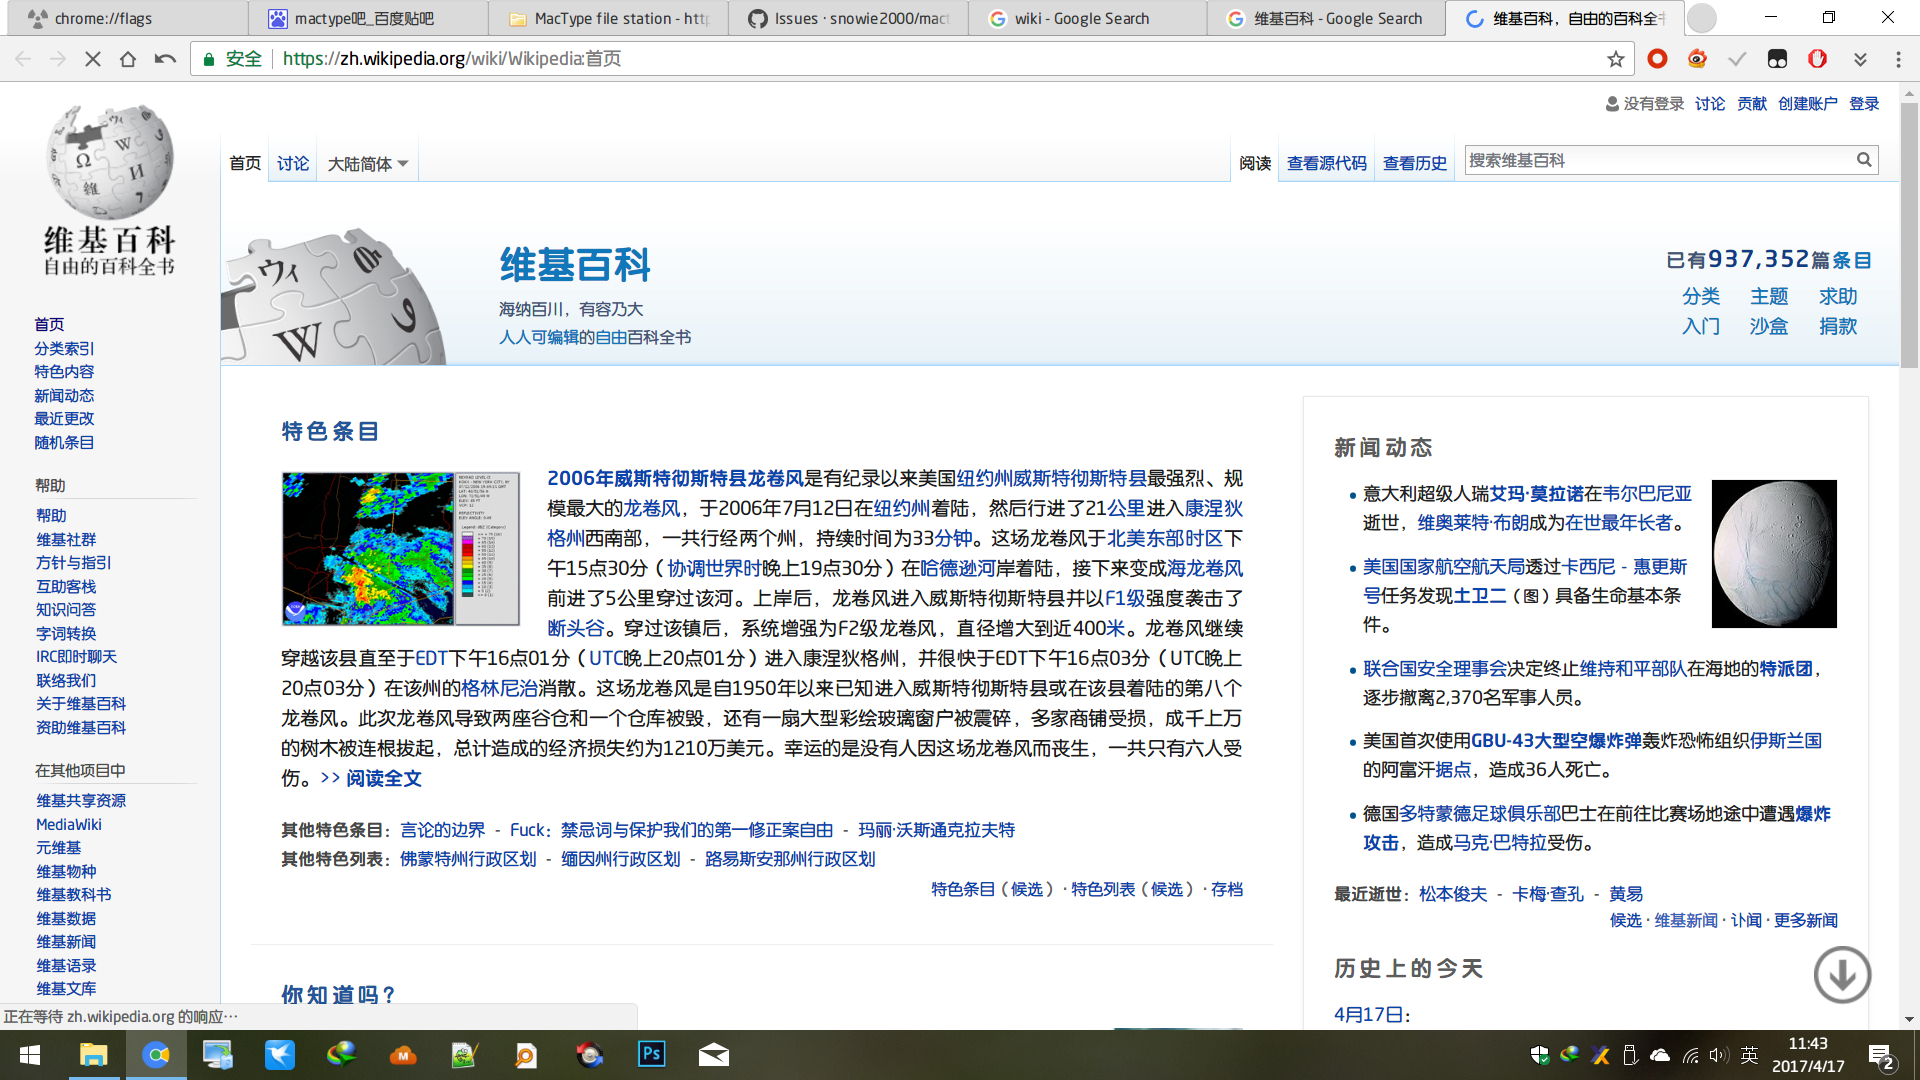This screenshot has width=1920, height=1080.
Task: Click the Wikipedia search magnifier icon
Action: click(x=1863, y=160)
